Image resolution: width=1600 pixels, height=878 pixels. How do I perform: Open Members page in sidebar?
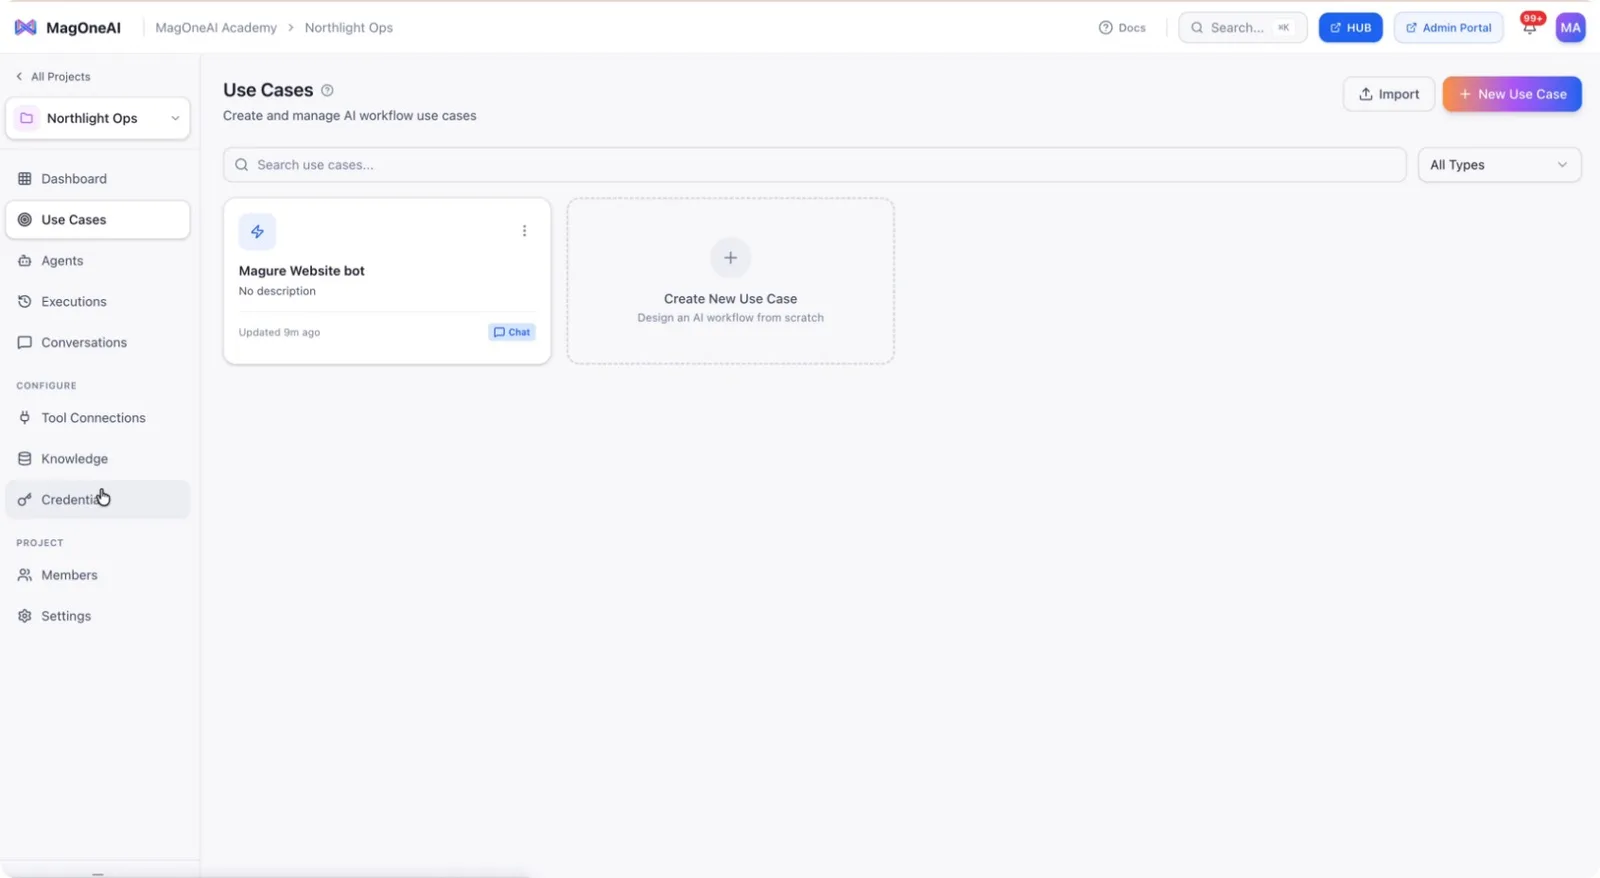[x=98, y=575]
